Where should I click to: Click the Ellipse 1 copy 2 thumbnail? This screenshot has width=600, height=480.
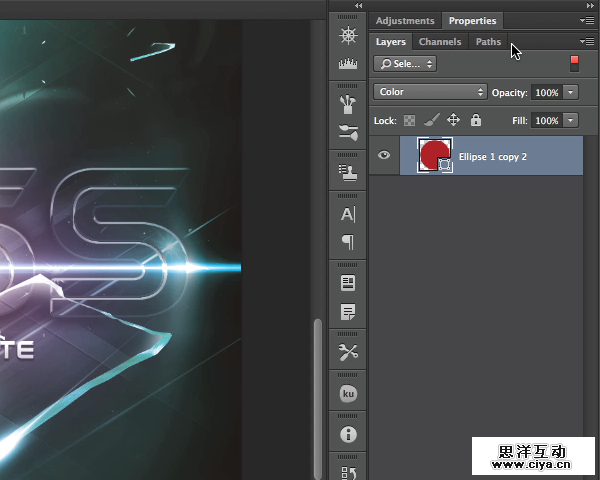[x=434, y=155]
